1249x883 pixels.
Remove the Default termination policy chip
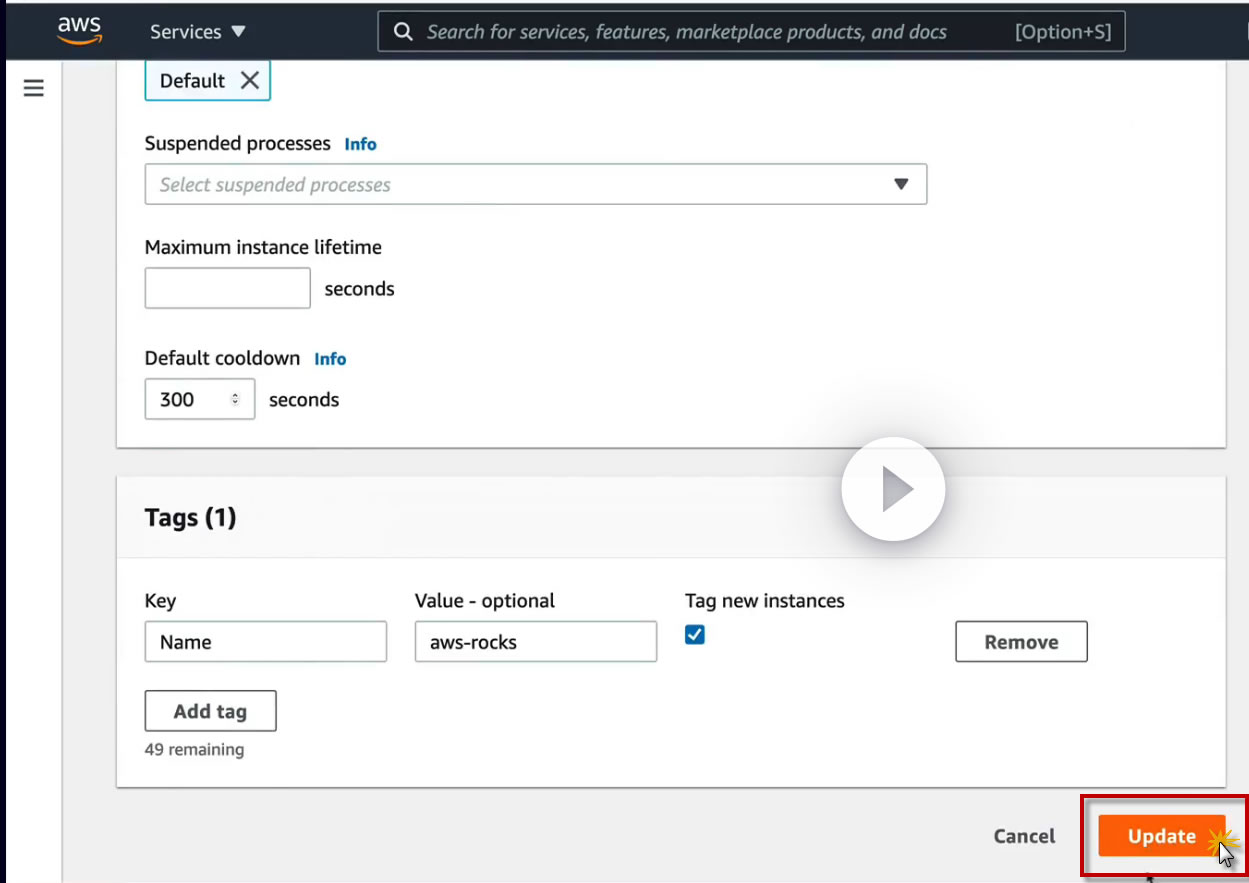[250, 81]
